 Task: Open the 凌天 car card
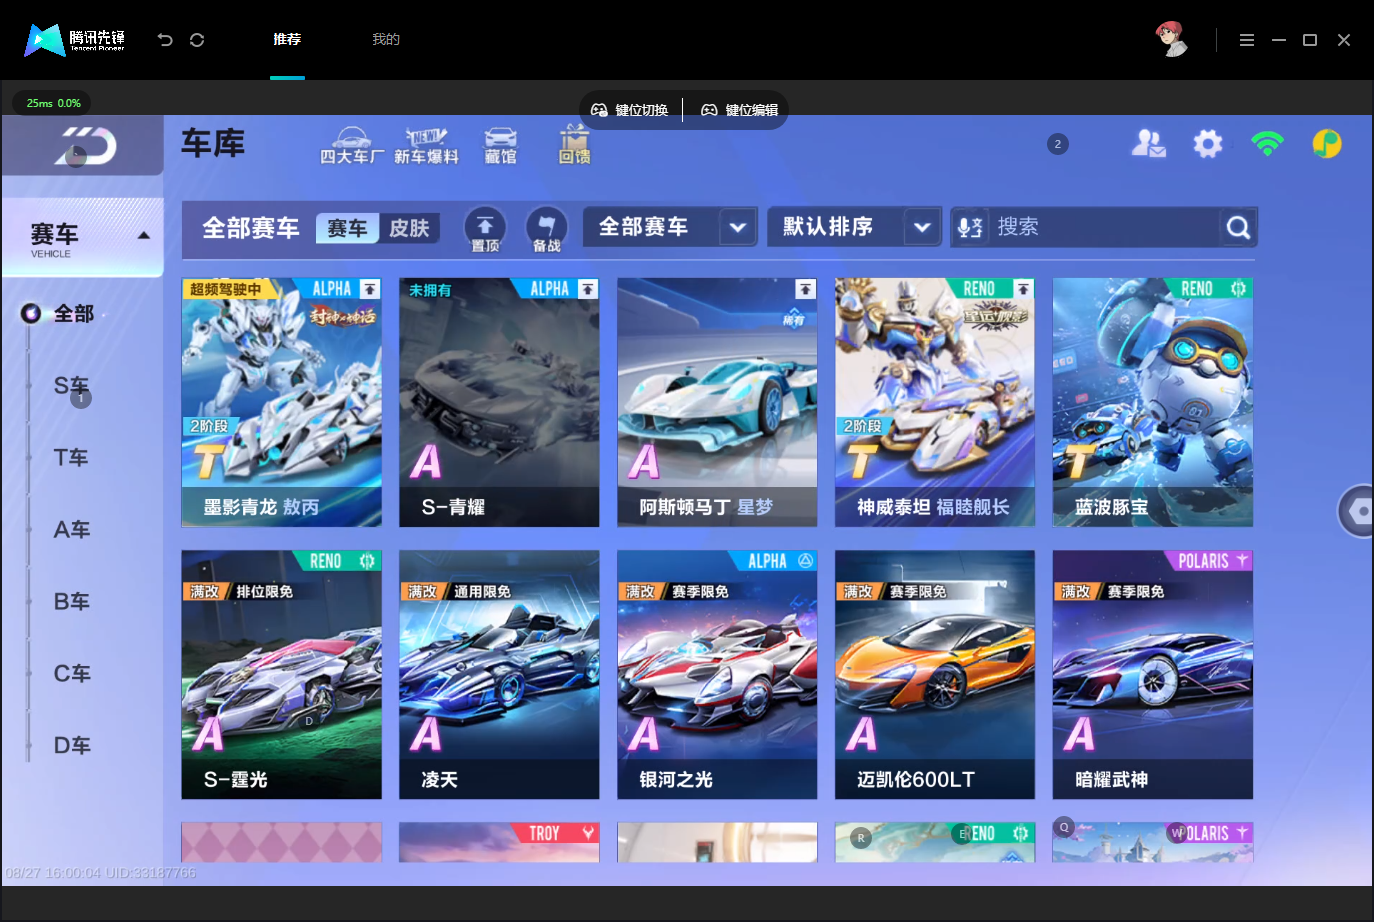(x=499, y=675)
